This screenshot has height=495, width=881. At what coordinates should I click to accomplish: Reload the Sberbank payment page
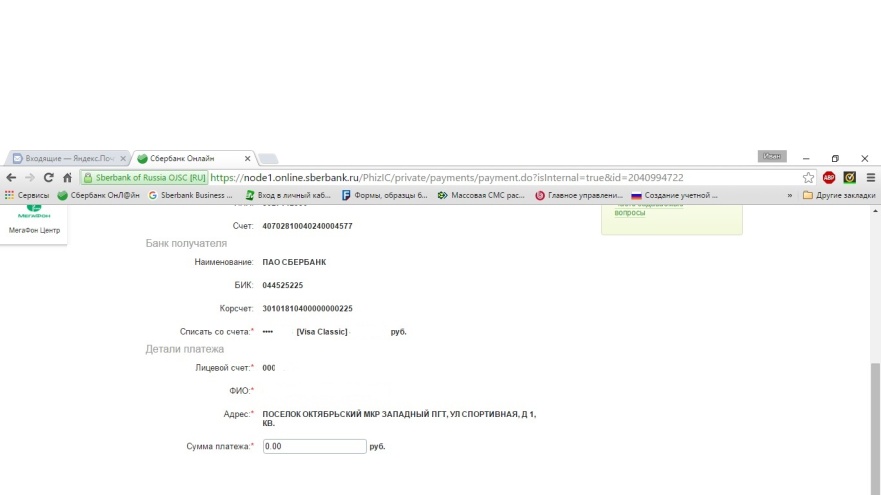[48, 177]
